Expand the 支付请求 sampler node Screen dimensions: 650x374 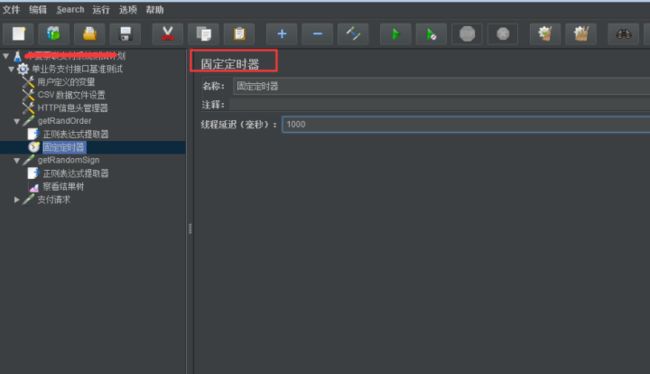tap(17, 200)
